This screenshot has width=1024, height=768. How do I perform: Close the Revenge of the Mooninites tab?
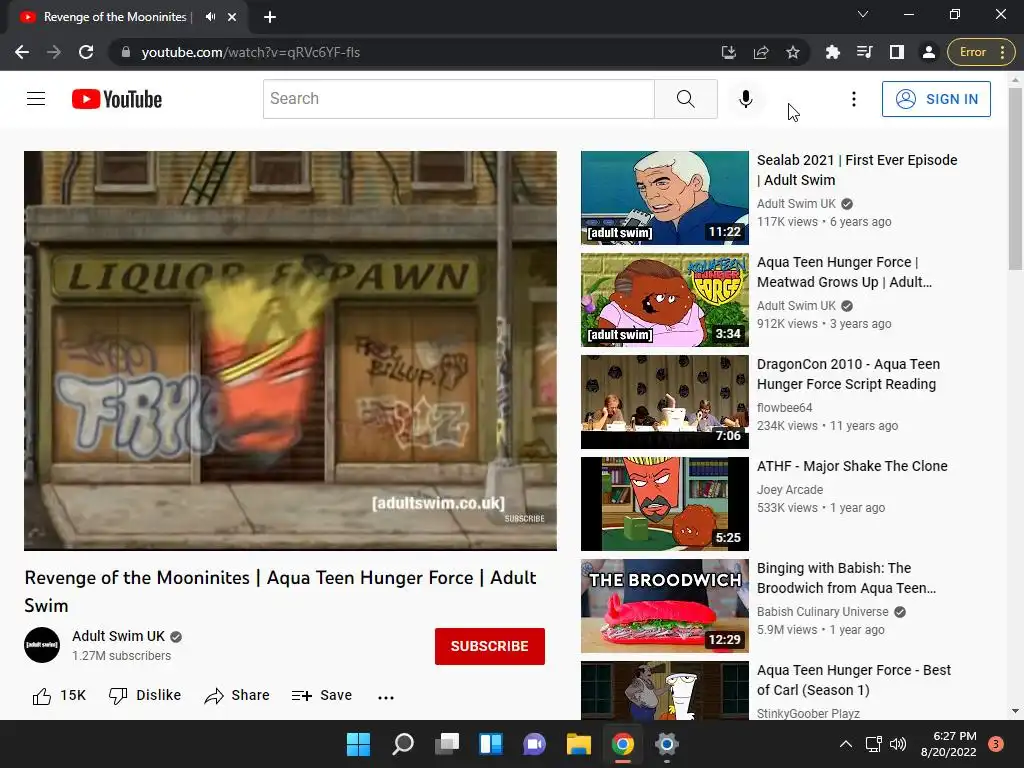pos(232,17)
